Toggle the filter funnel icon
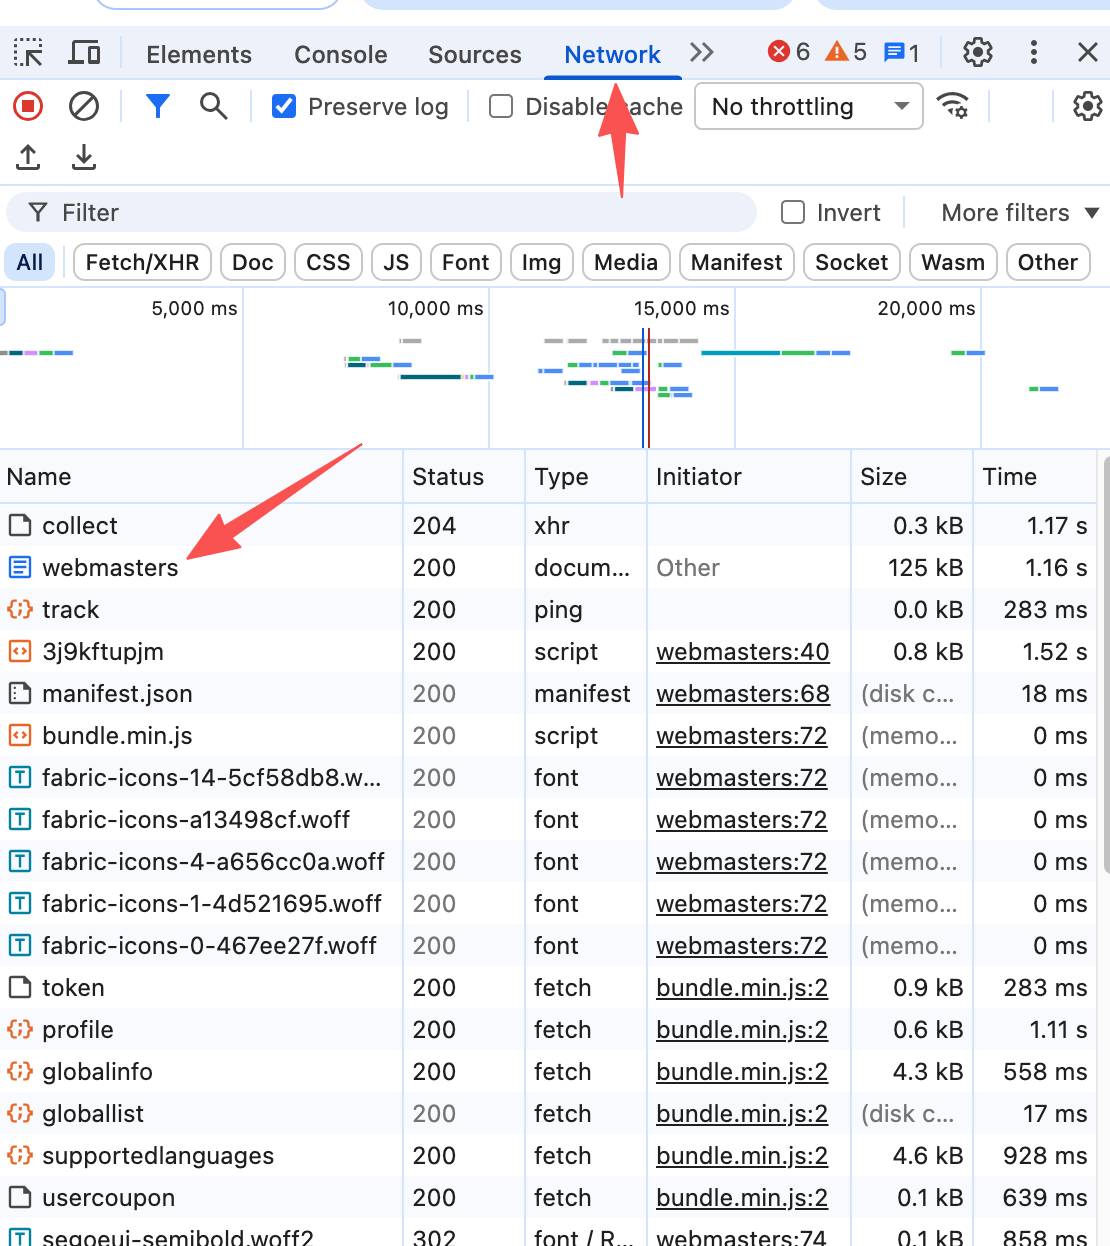Image resolution: width=1110 pixels, height=1246 pixels. tap(157, 106)
